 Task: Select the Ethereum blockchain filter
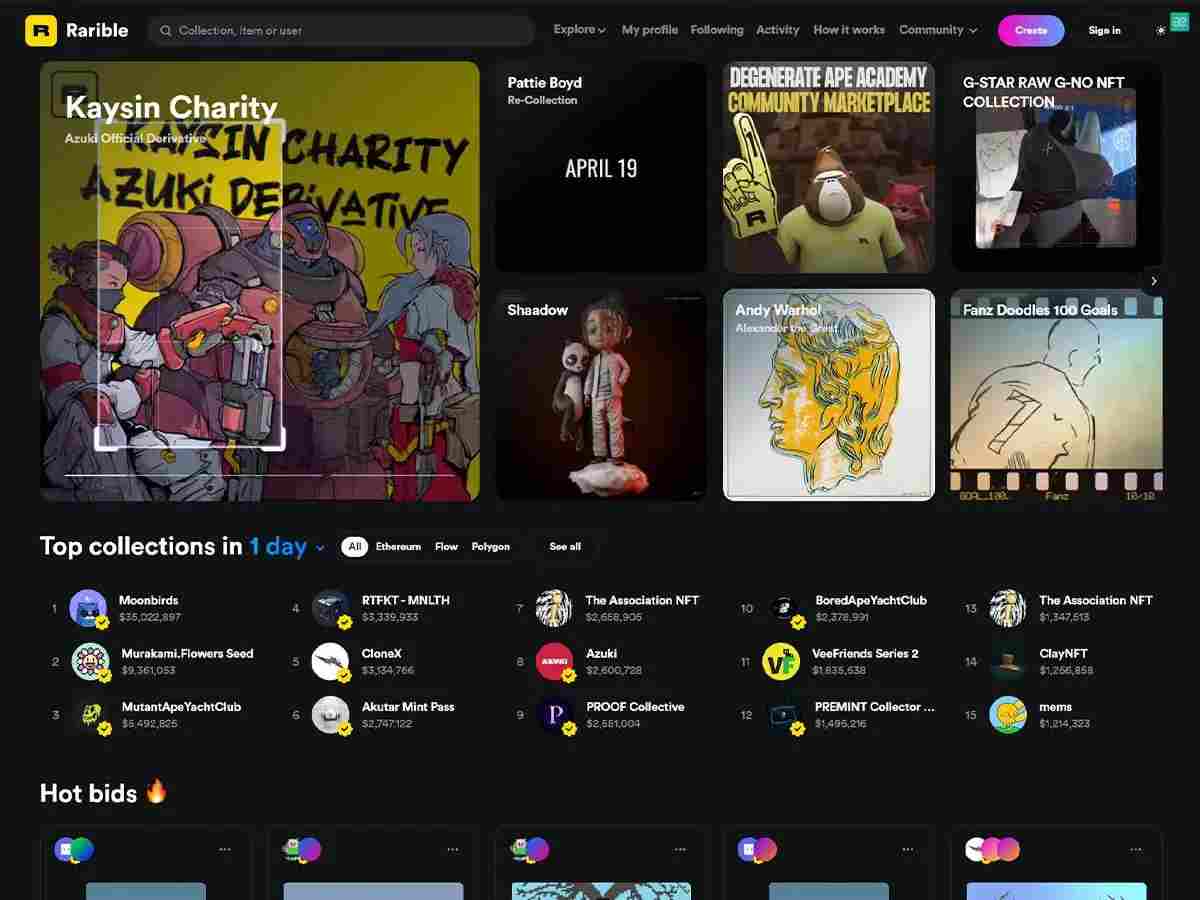(x=398, y=547)
